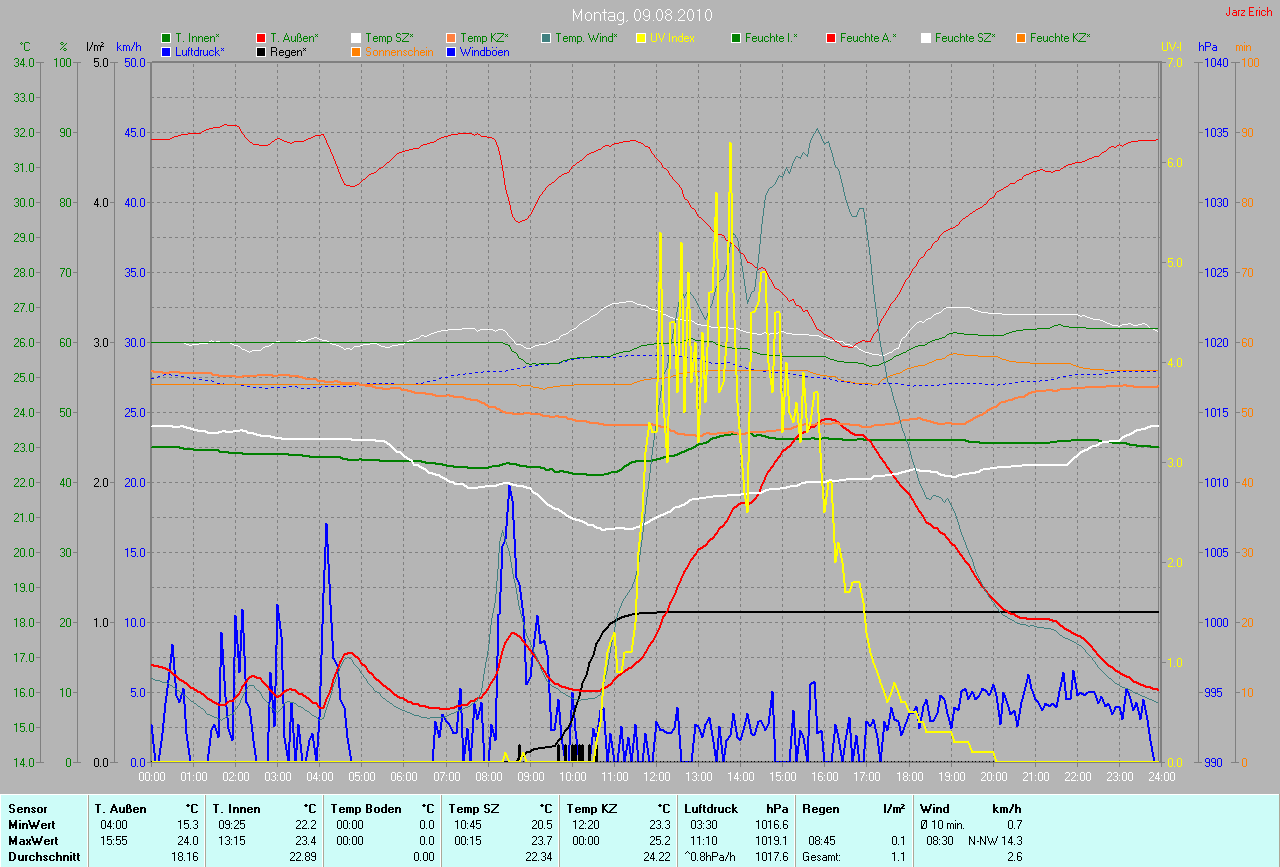Select the Luftdruck column header in table
The width and height of the screenshot is (1280, 867).
[x=711, y=808]
